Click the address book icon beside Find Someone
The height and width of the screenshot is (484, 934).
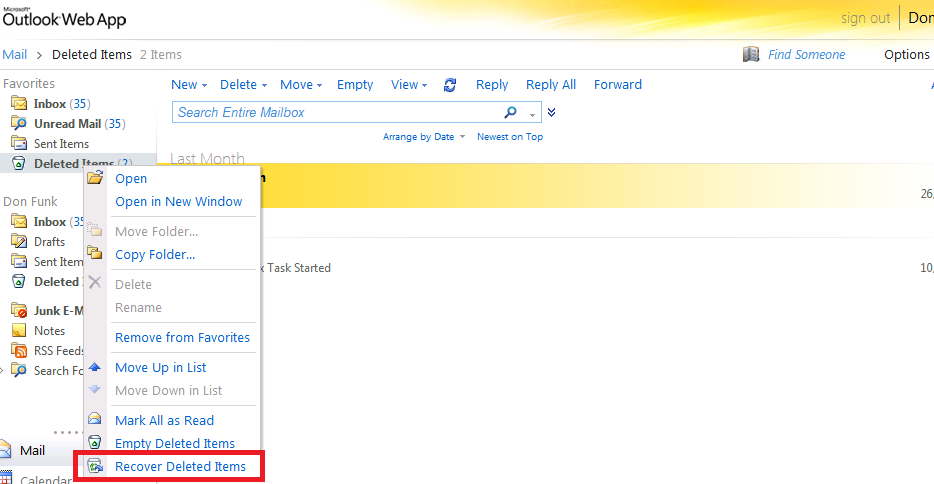click(751, 55)
